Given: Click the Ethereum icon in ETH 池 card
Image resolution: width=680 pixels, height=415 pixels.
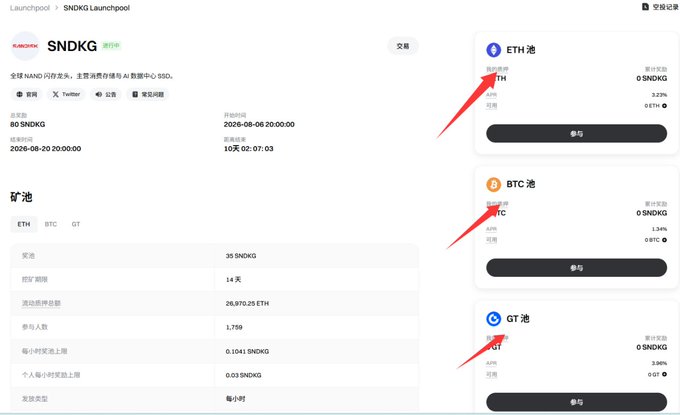Looking at the screenshot, I should coord(494,50).
